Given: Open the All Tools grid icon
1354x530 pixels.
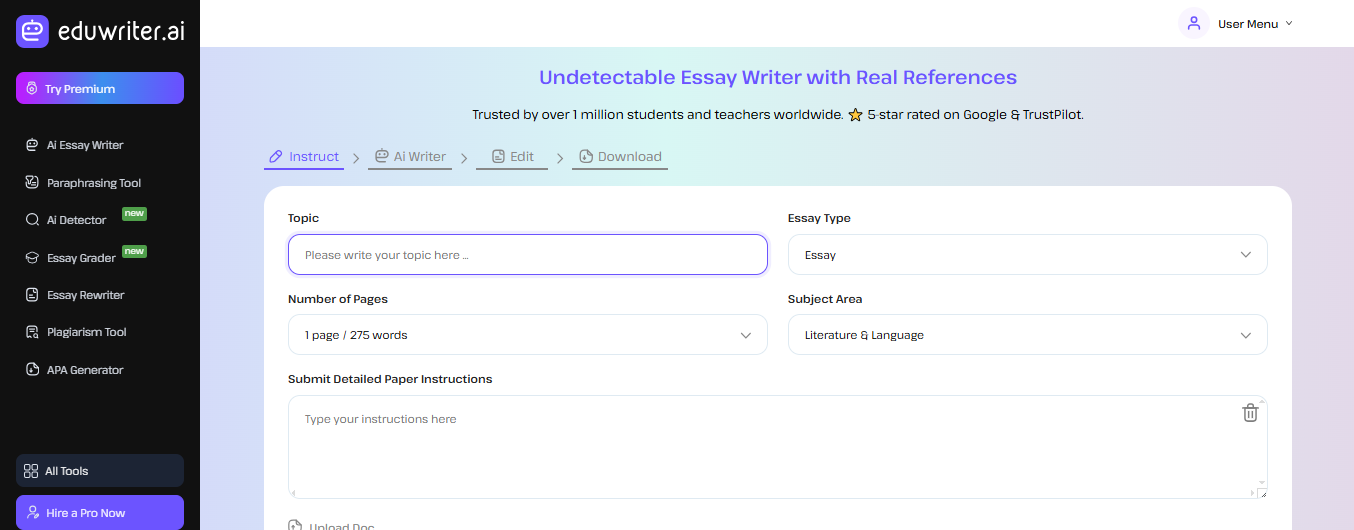Looking at the screenshot, I should click(31, 471).
